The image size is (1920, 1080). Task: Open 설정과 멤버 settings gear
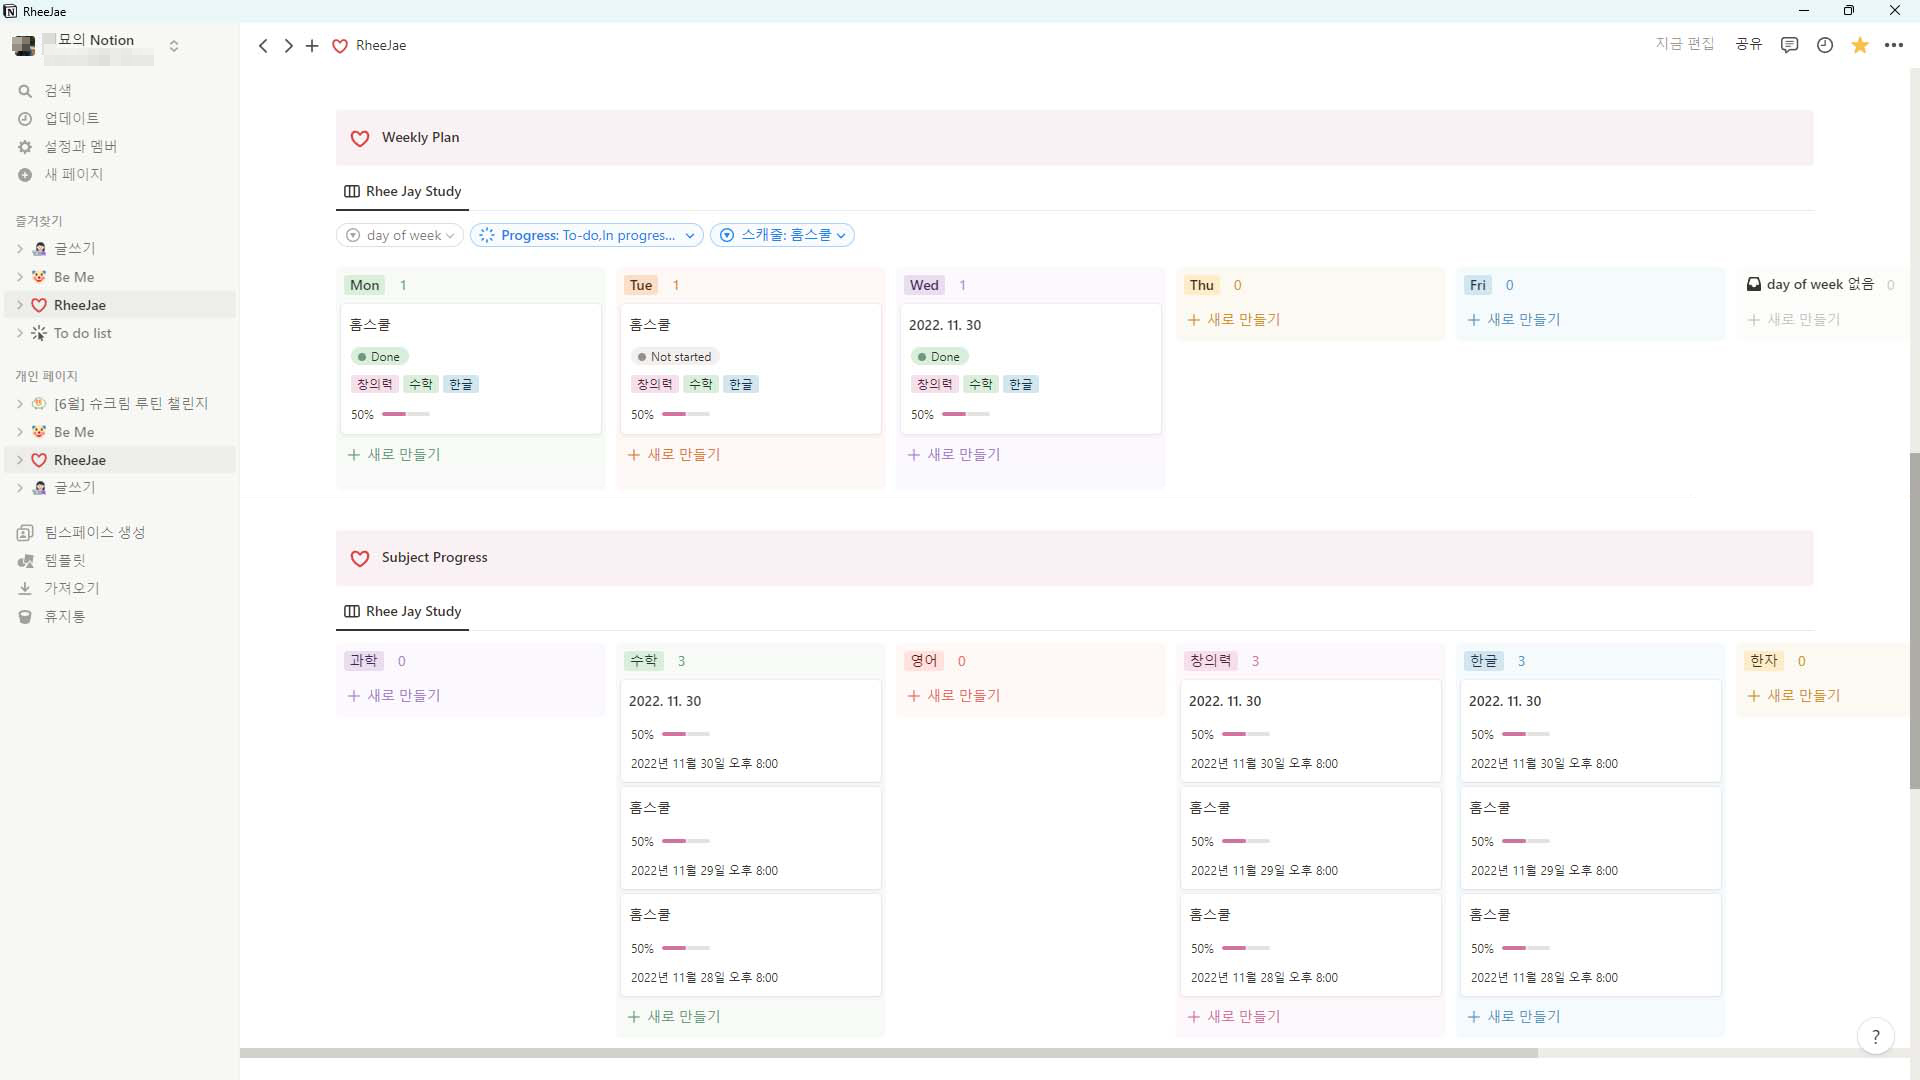(26, 147)
